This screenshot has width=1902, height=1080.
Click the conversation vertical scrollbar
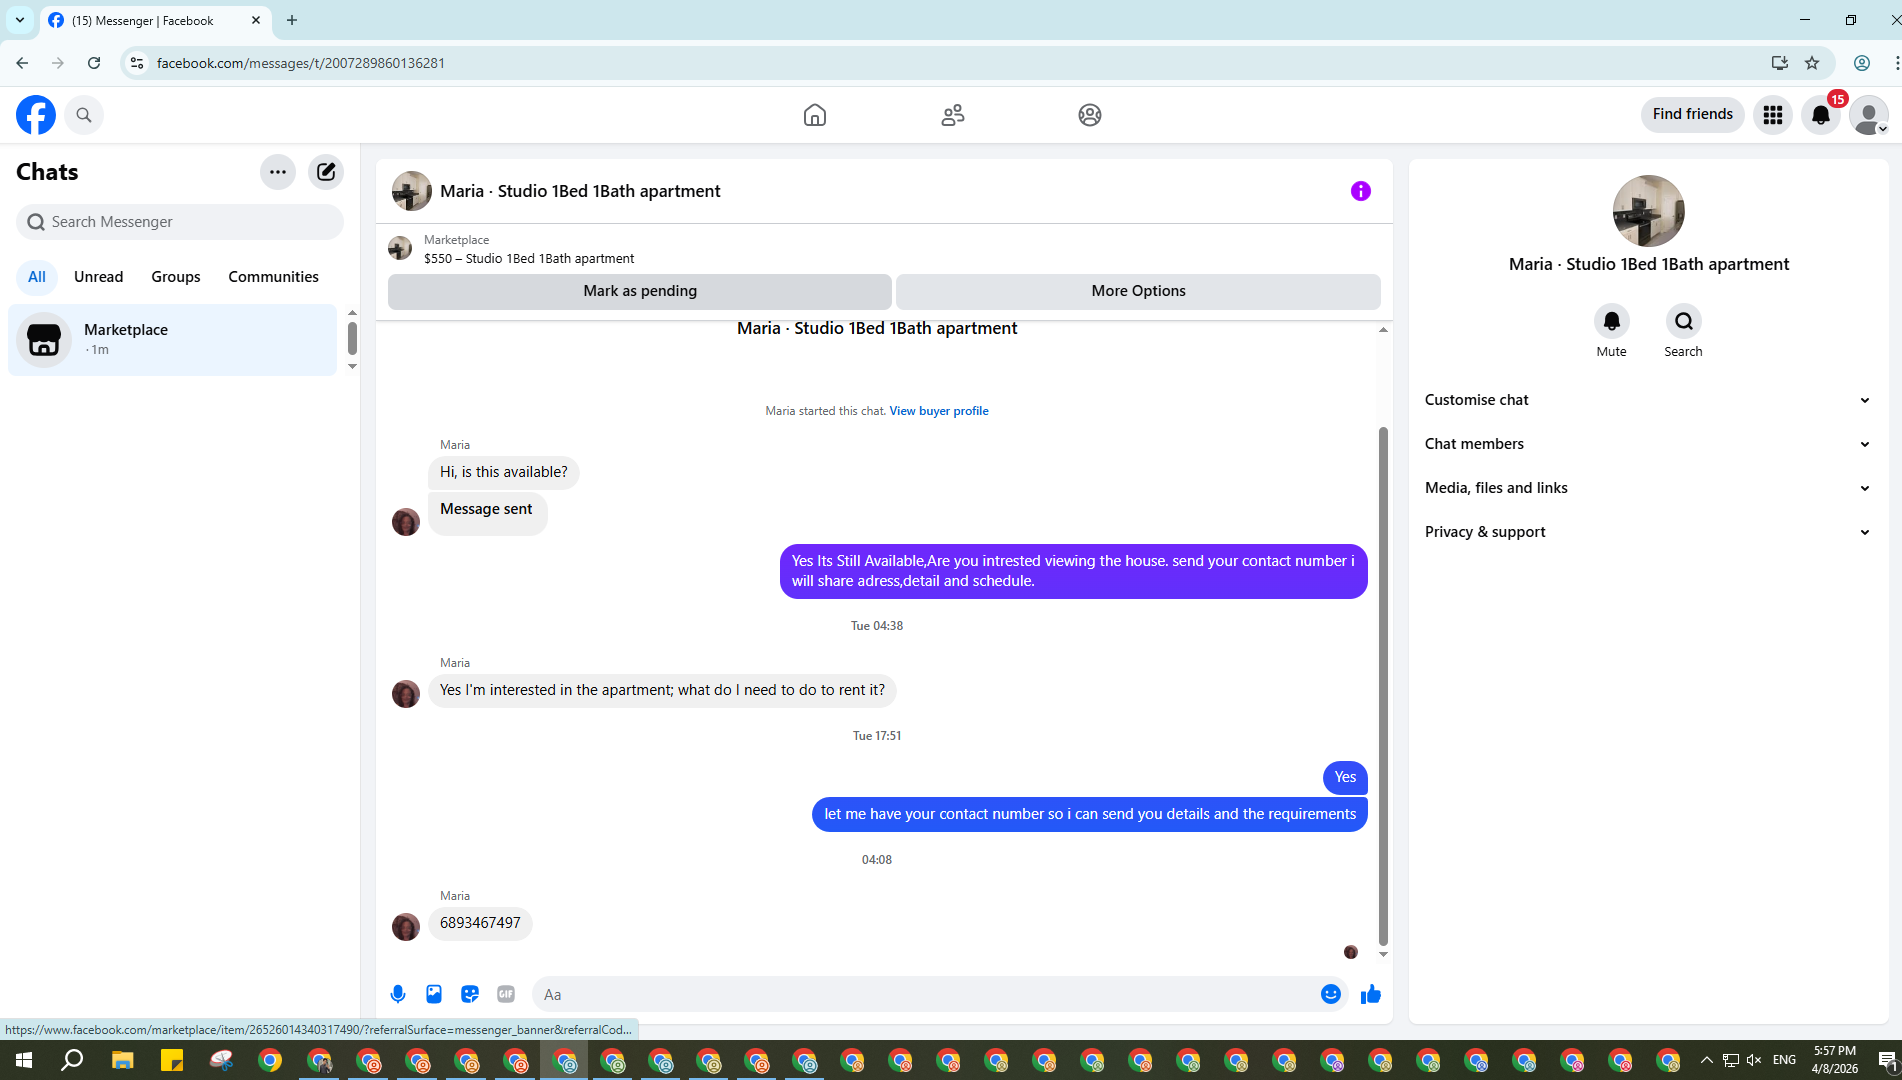[x=1383, y=685]
